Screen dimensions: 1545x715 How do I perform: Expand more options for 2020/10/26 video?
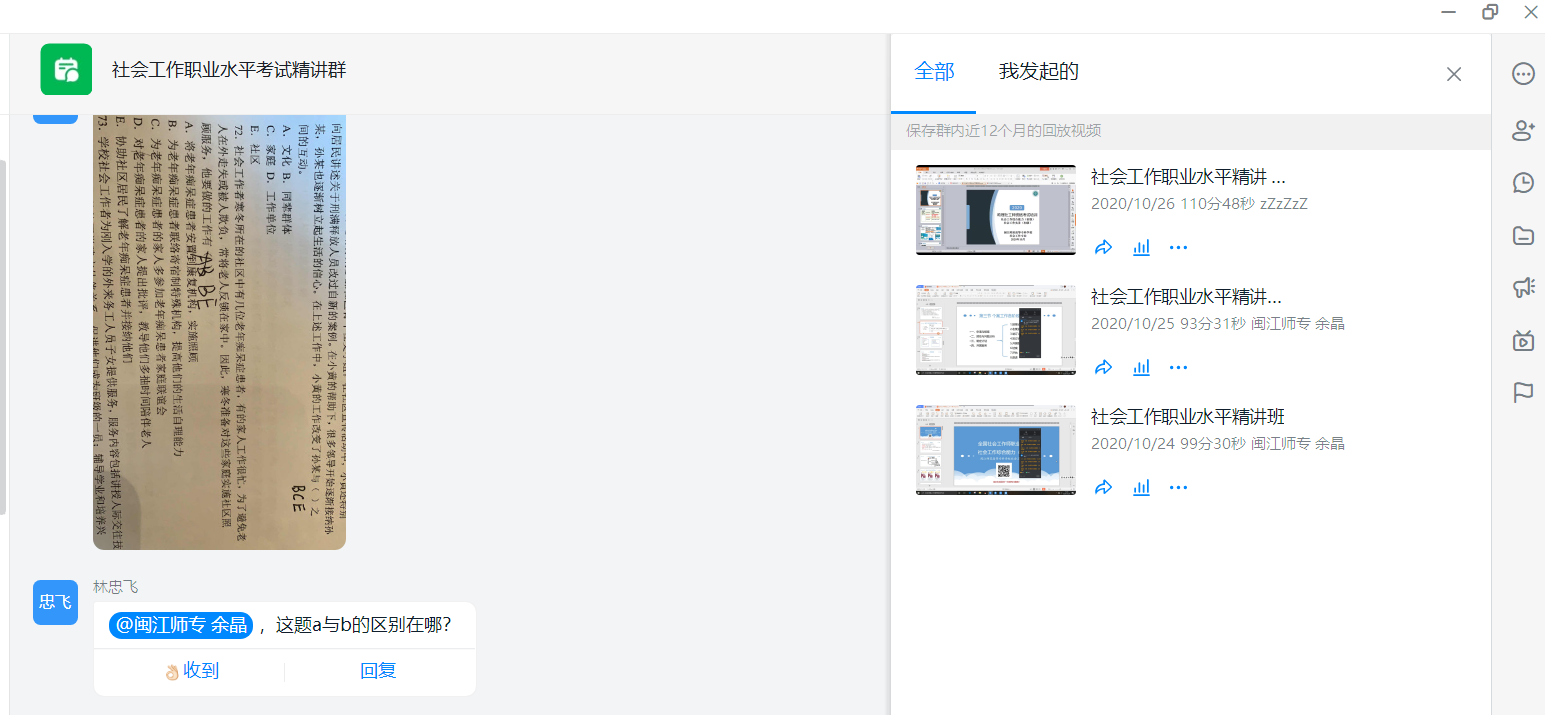pyautogui.click(x=1178, y=247)
